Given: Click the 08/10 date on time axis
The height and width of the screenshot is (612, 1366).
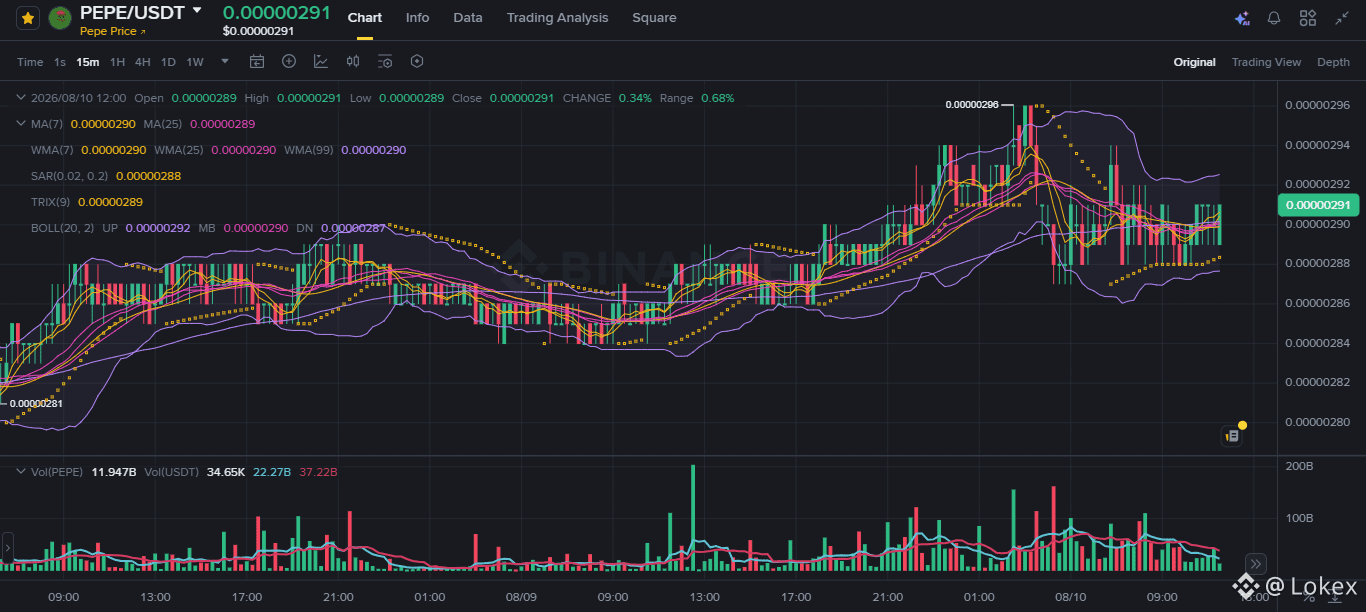Looking at the screenshot, I should point(1071,597).
